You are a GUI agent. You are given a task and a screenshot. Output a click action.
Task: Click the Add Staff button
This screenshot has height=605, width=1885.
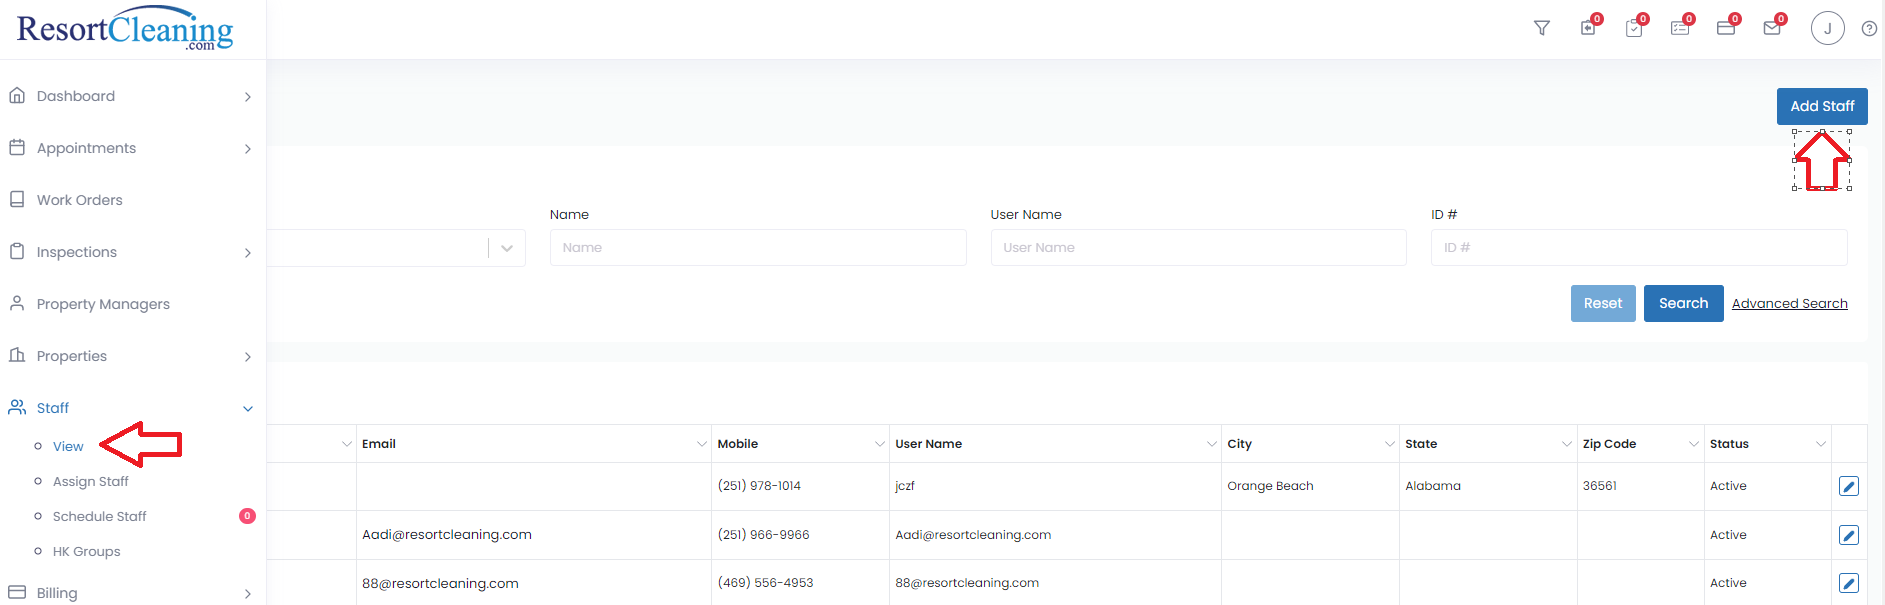tap(1822, 106)
